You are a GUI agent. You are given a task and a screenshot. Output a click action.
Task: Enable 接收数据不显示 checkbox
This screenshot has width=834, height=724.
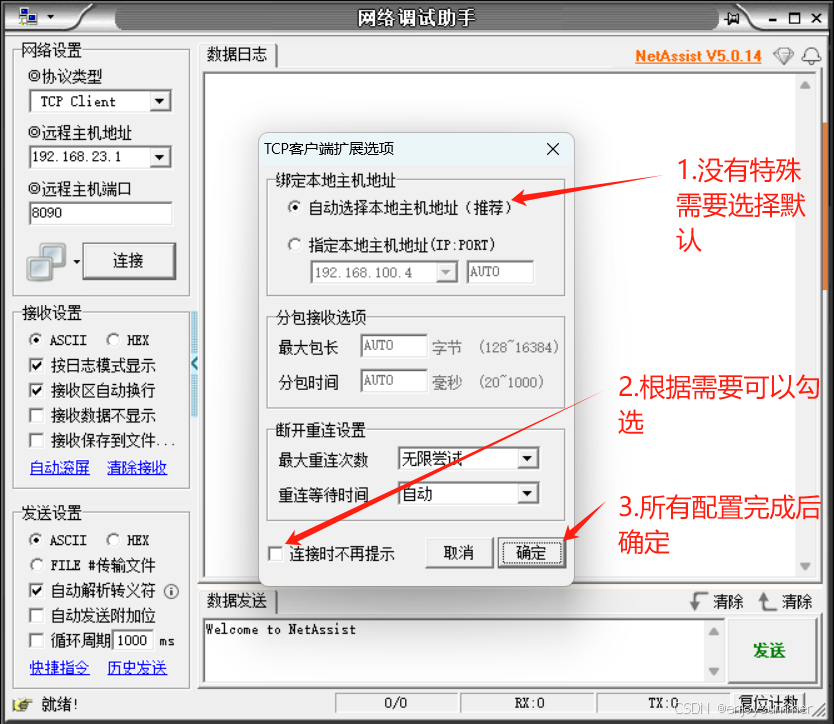(36, 415)
